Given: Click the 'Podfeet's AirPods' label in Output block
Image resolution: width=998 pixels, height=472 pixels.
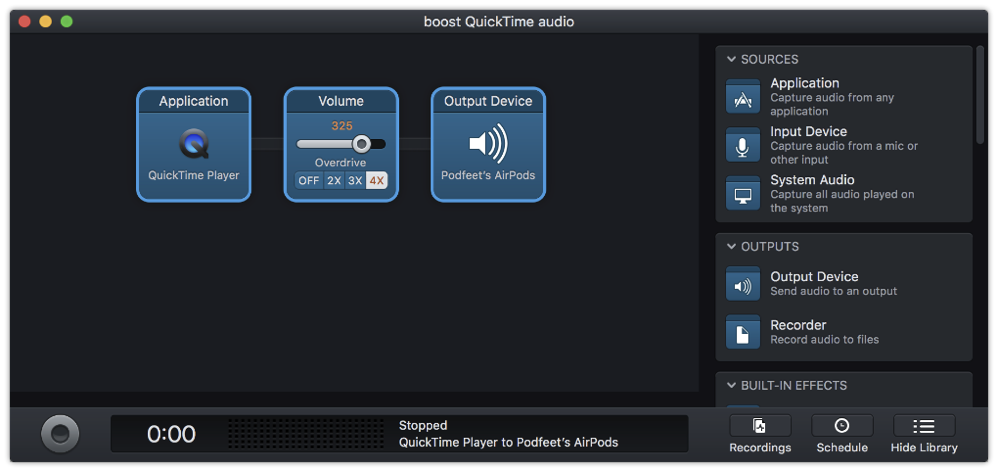Looking at the screenshot, I should coord(488,175).
